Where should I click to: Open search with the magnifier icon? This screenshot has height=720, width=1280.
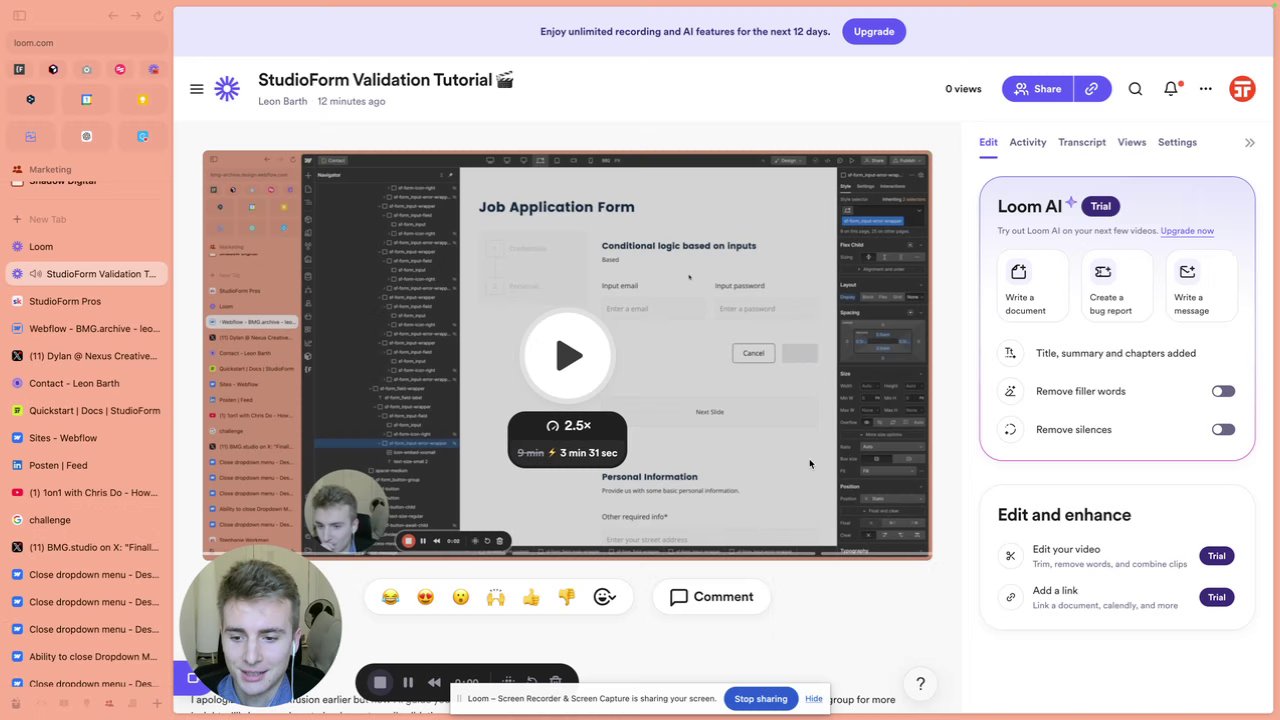(x=1135, y=89)
